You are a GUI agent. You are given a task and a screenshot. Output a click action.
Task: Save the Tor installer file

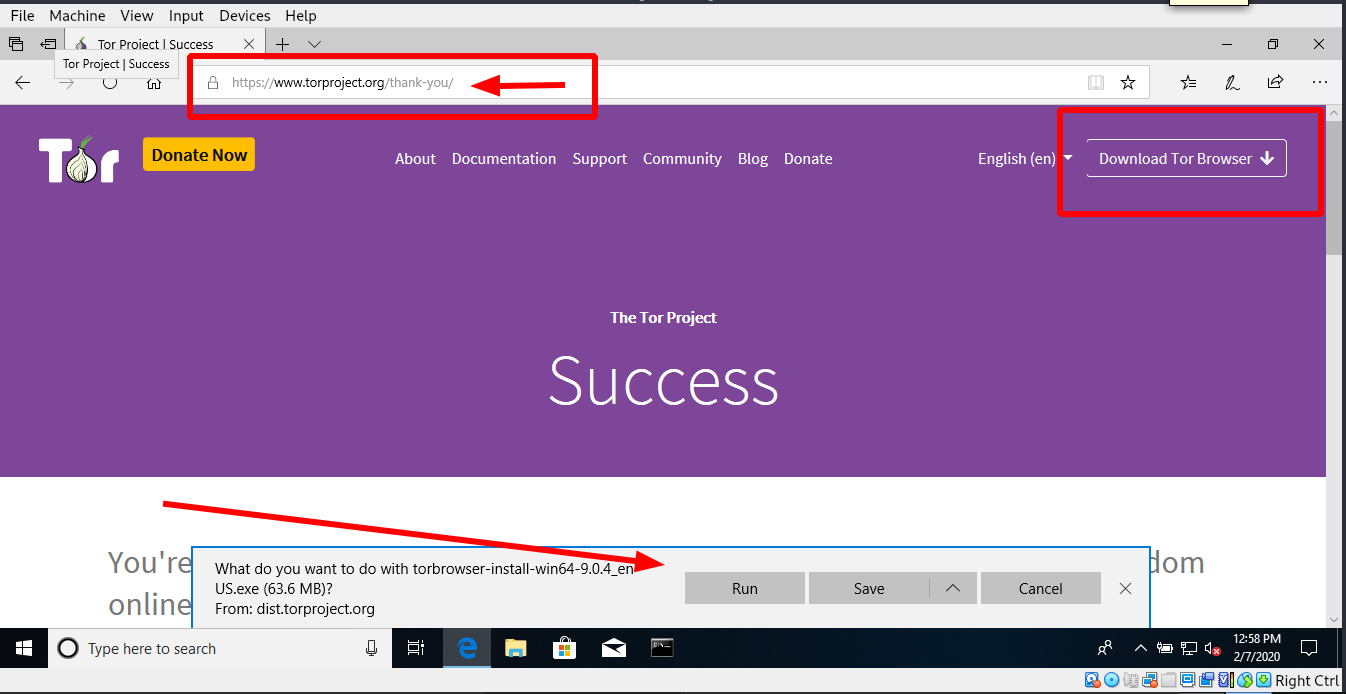pyautogui.click(x=869, y=588)
